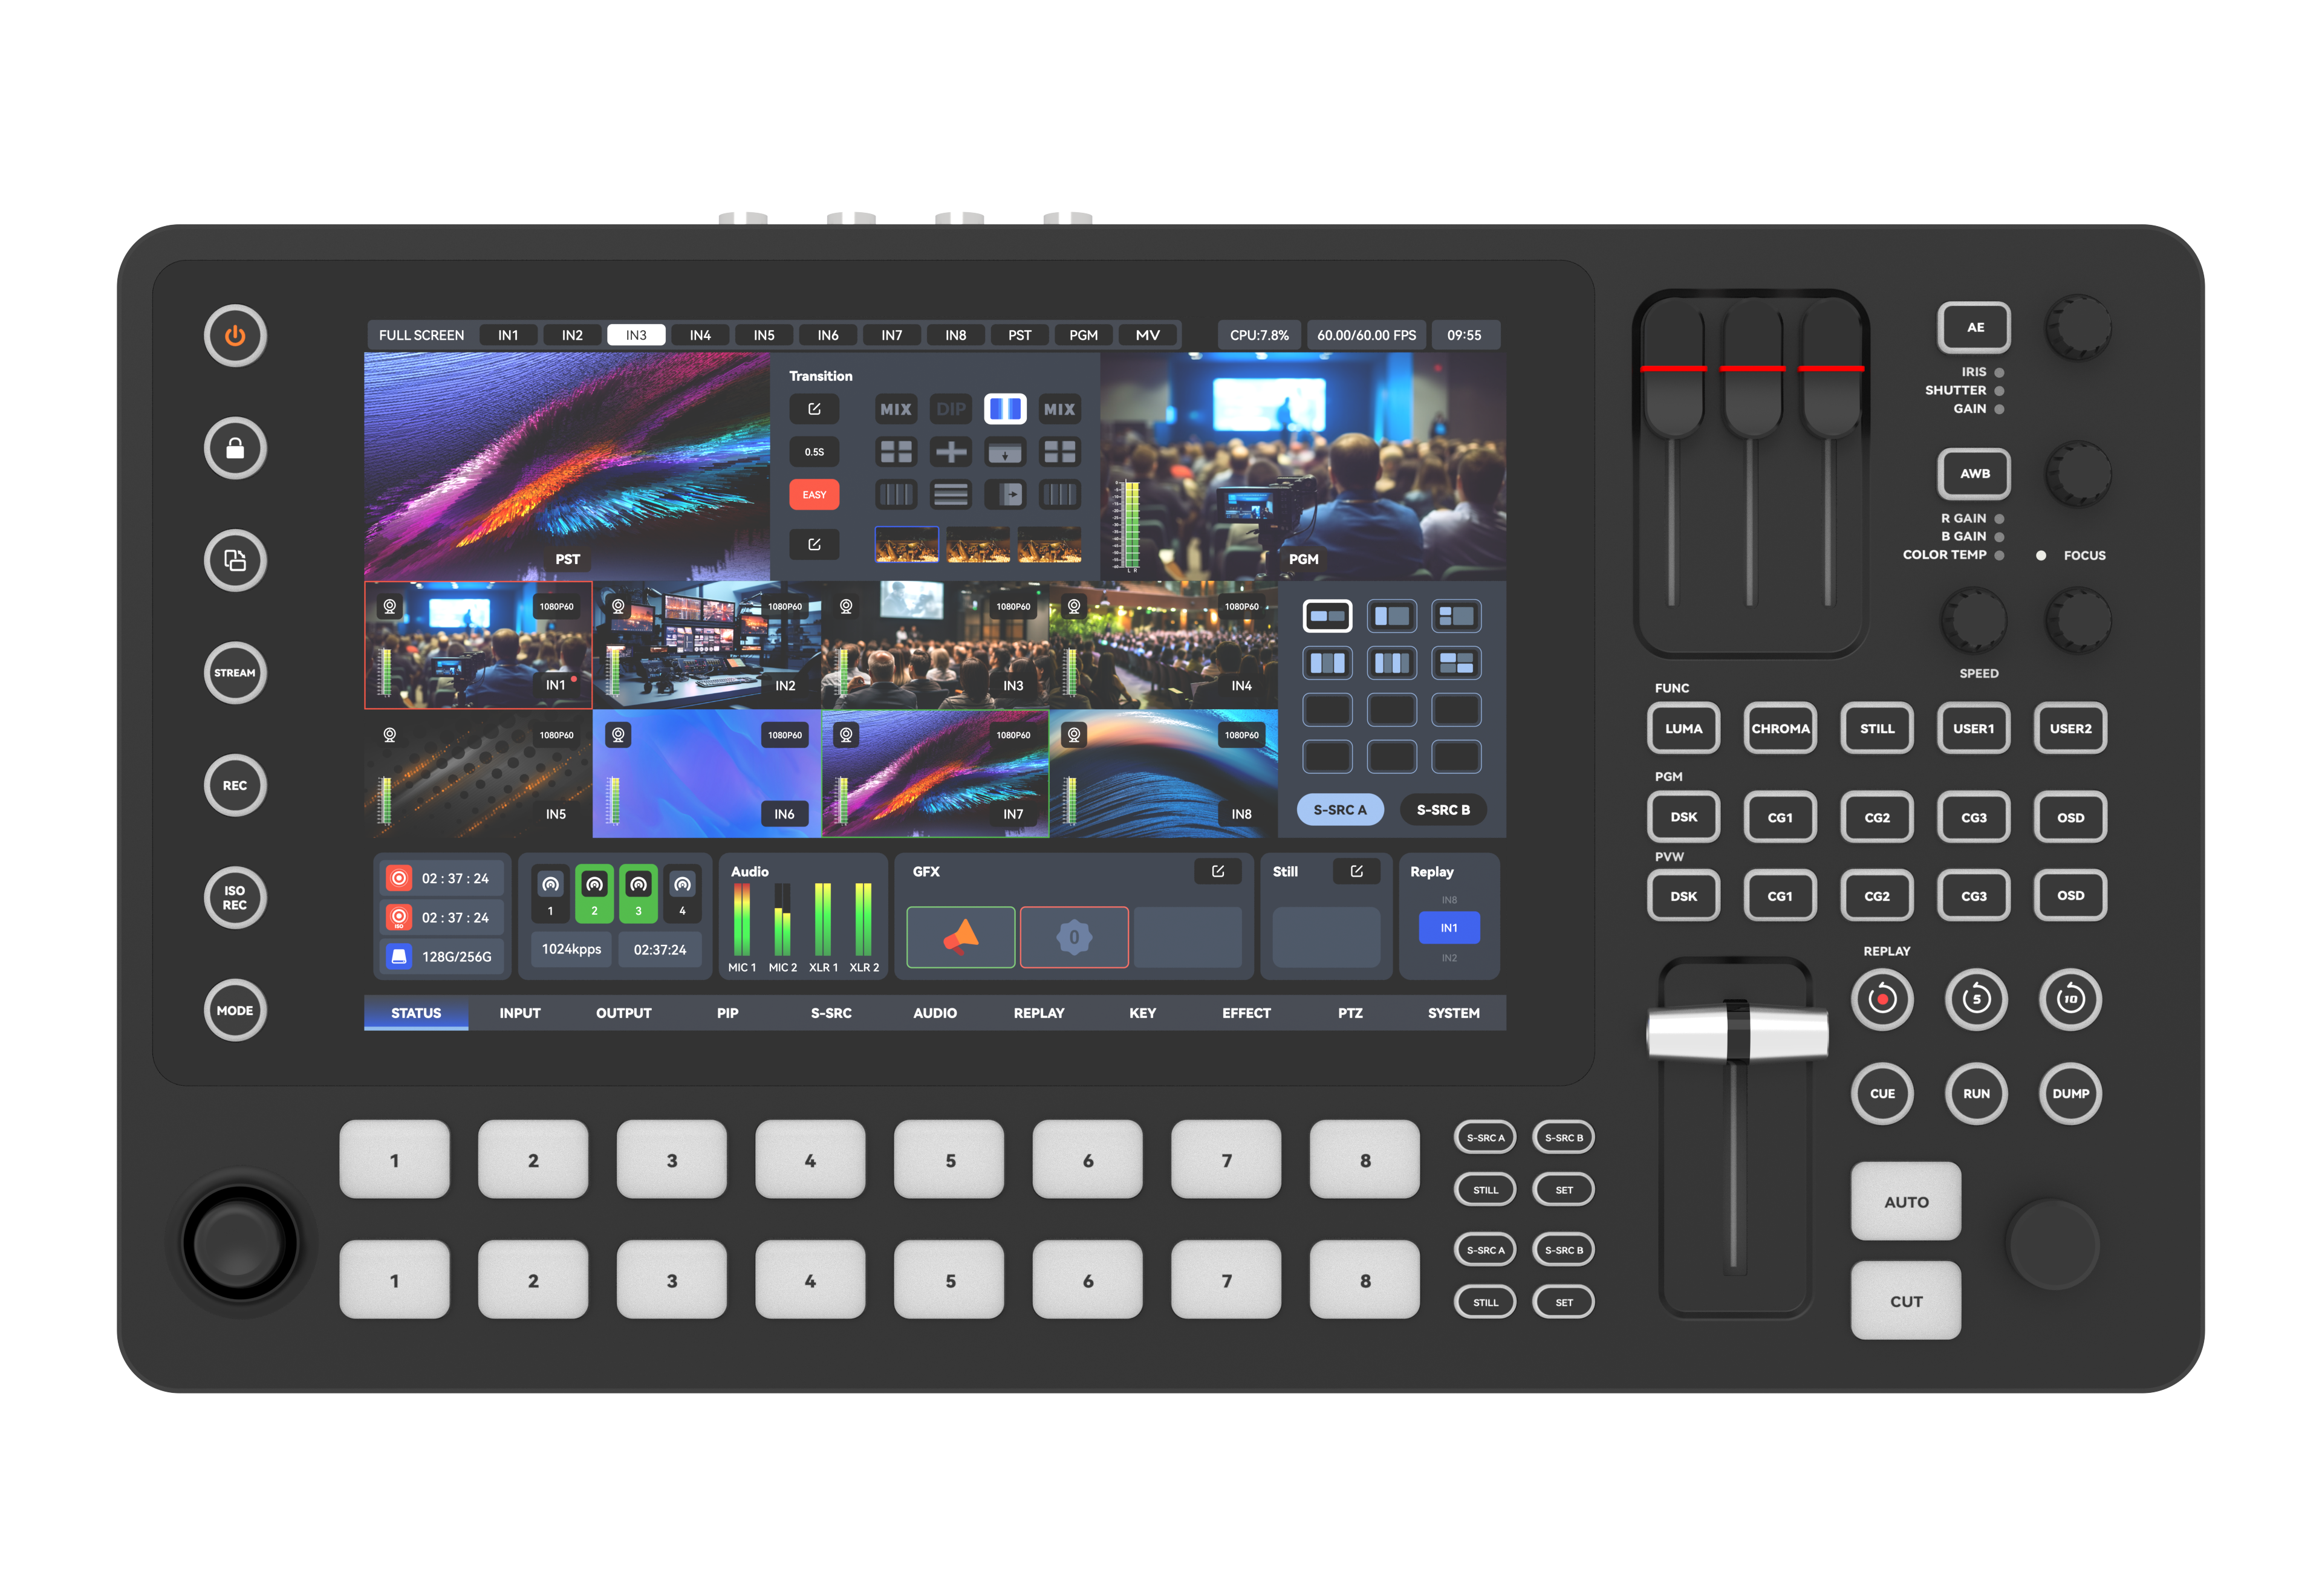Image resolution: width=2322 pixels, height=1596 pixels.
Task: Toggle the EASY transition button
Action: pos(814,495)
